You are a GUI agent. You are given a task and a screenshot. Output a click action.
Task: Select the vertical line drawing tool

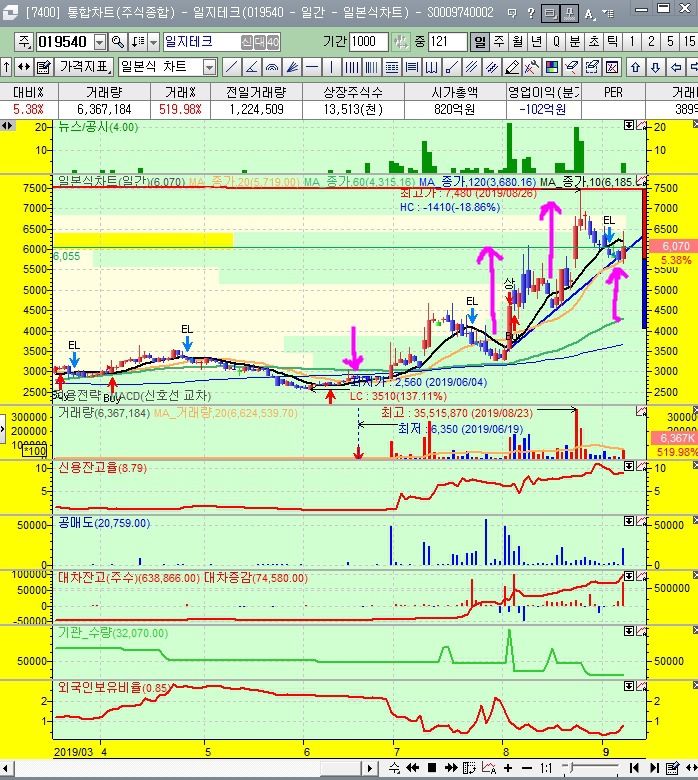(x=332, y=67)
